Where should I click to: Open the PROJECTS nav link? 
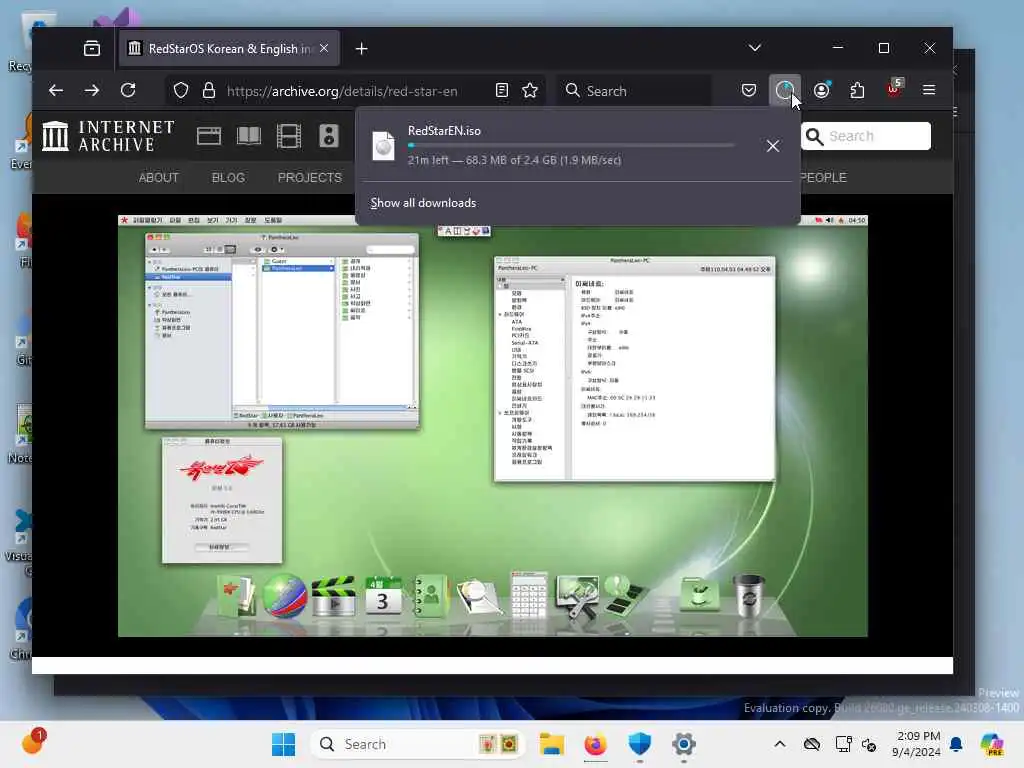pos(310,178)
